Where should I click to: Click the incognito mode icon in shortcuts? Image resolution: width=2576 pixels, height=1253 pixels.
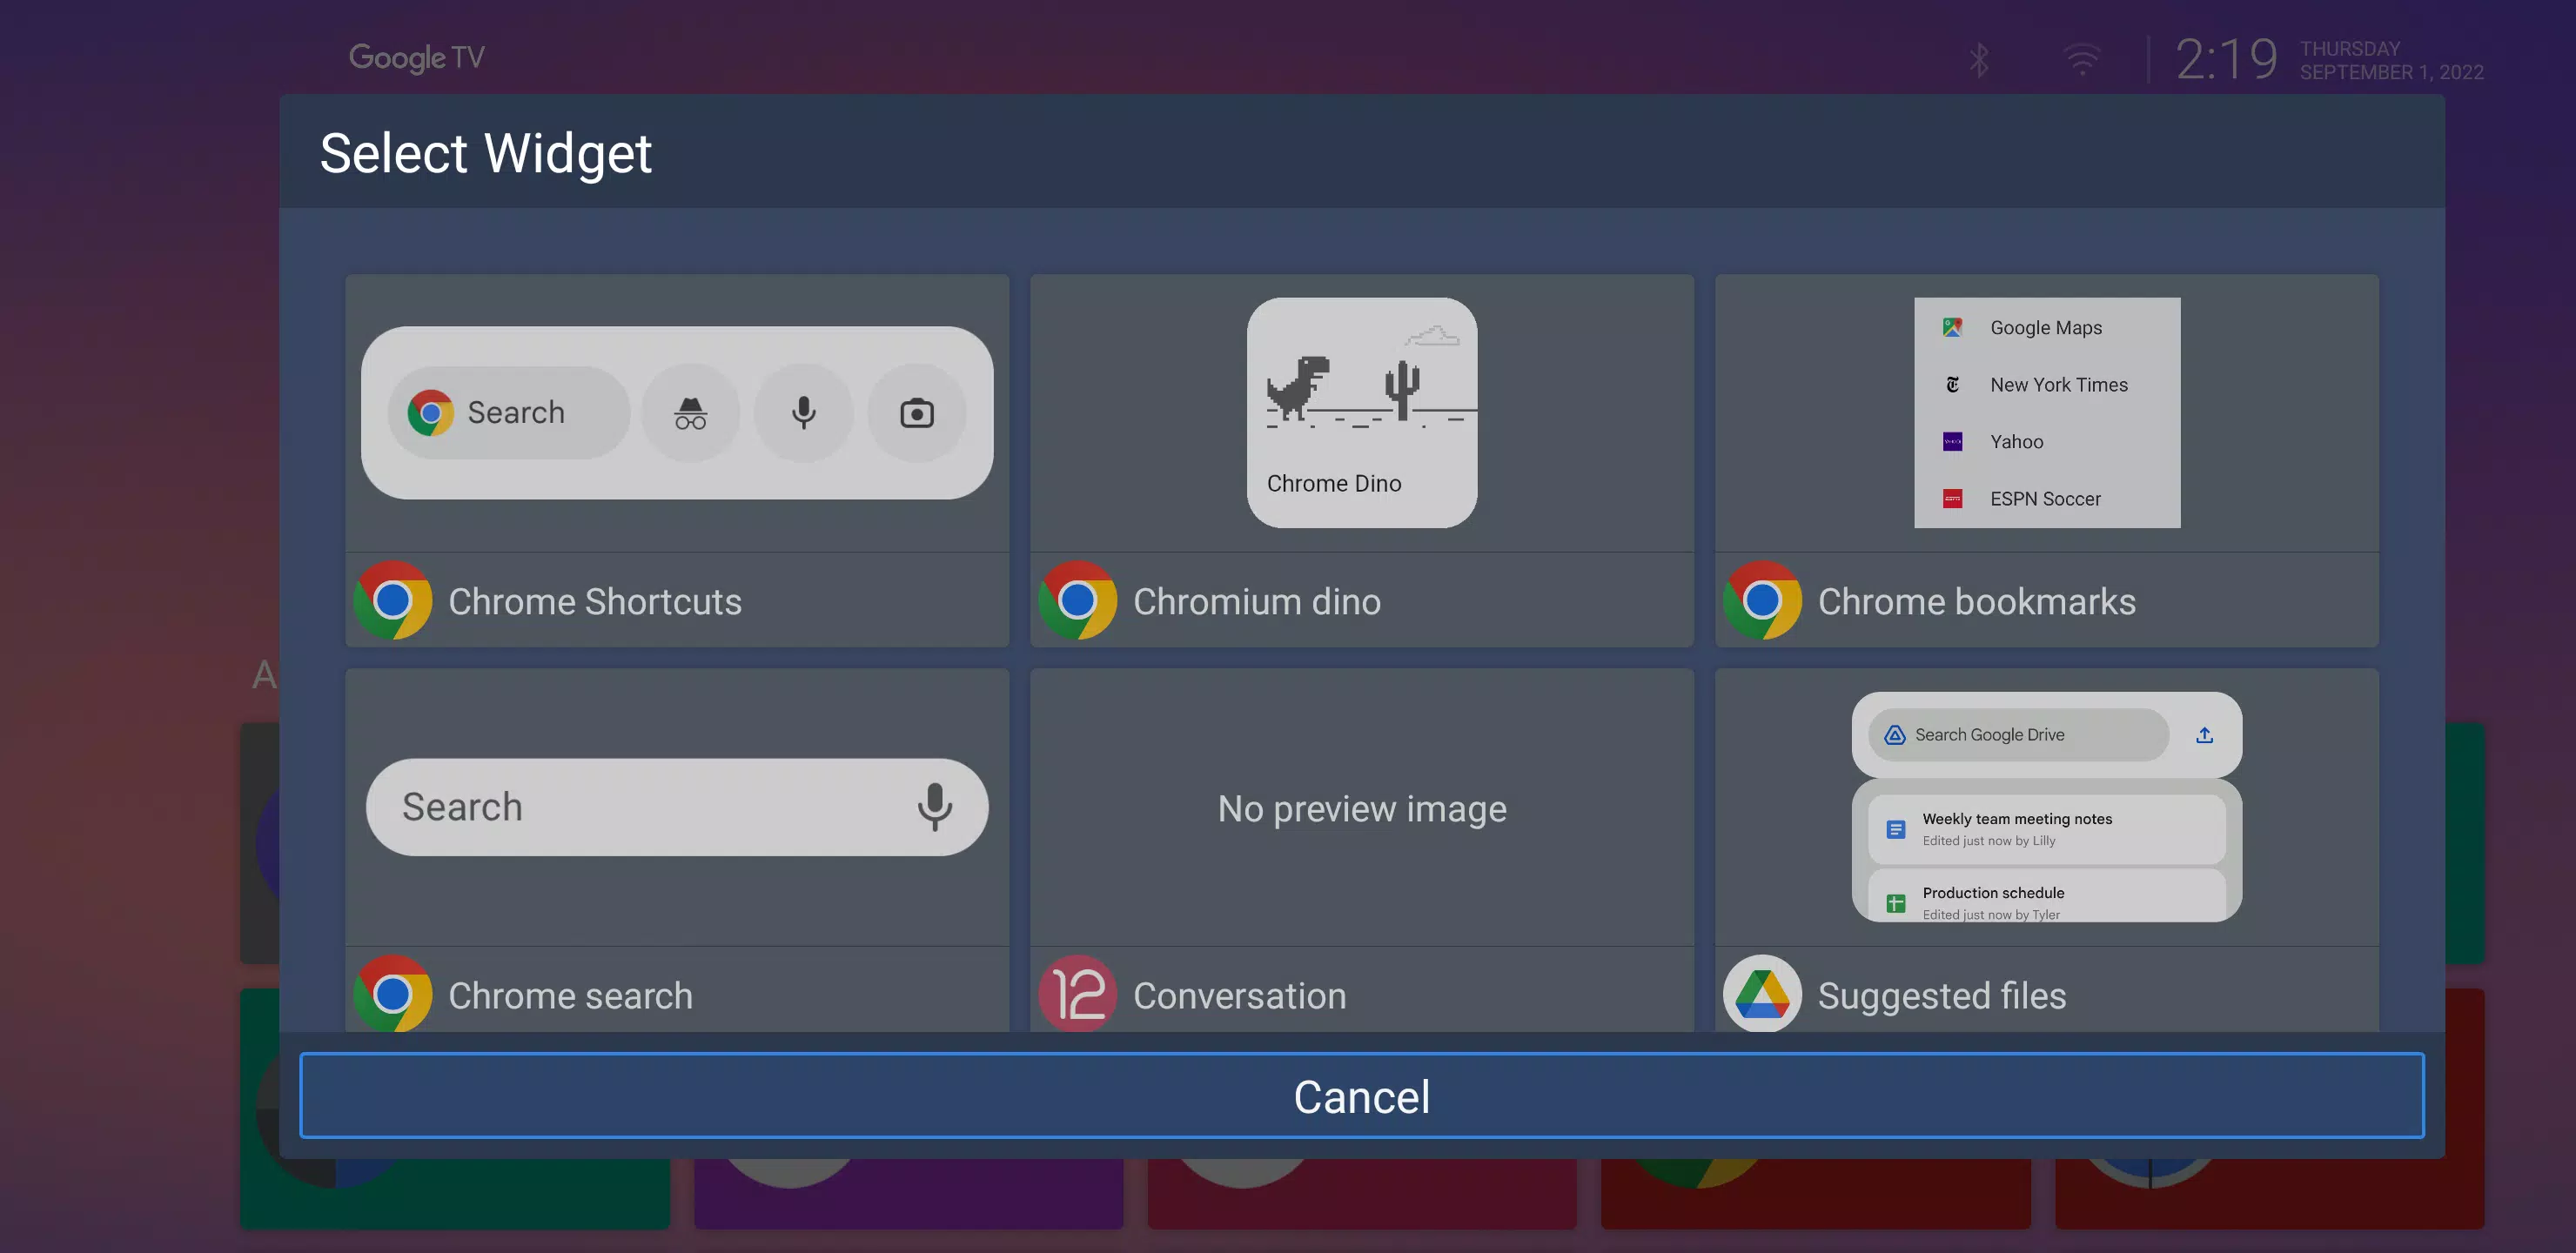[x=690, y=412]
